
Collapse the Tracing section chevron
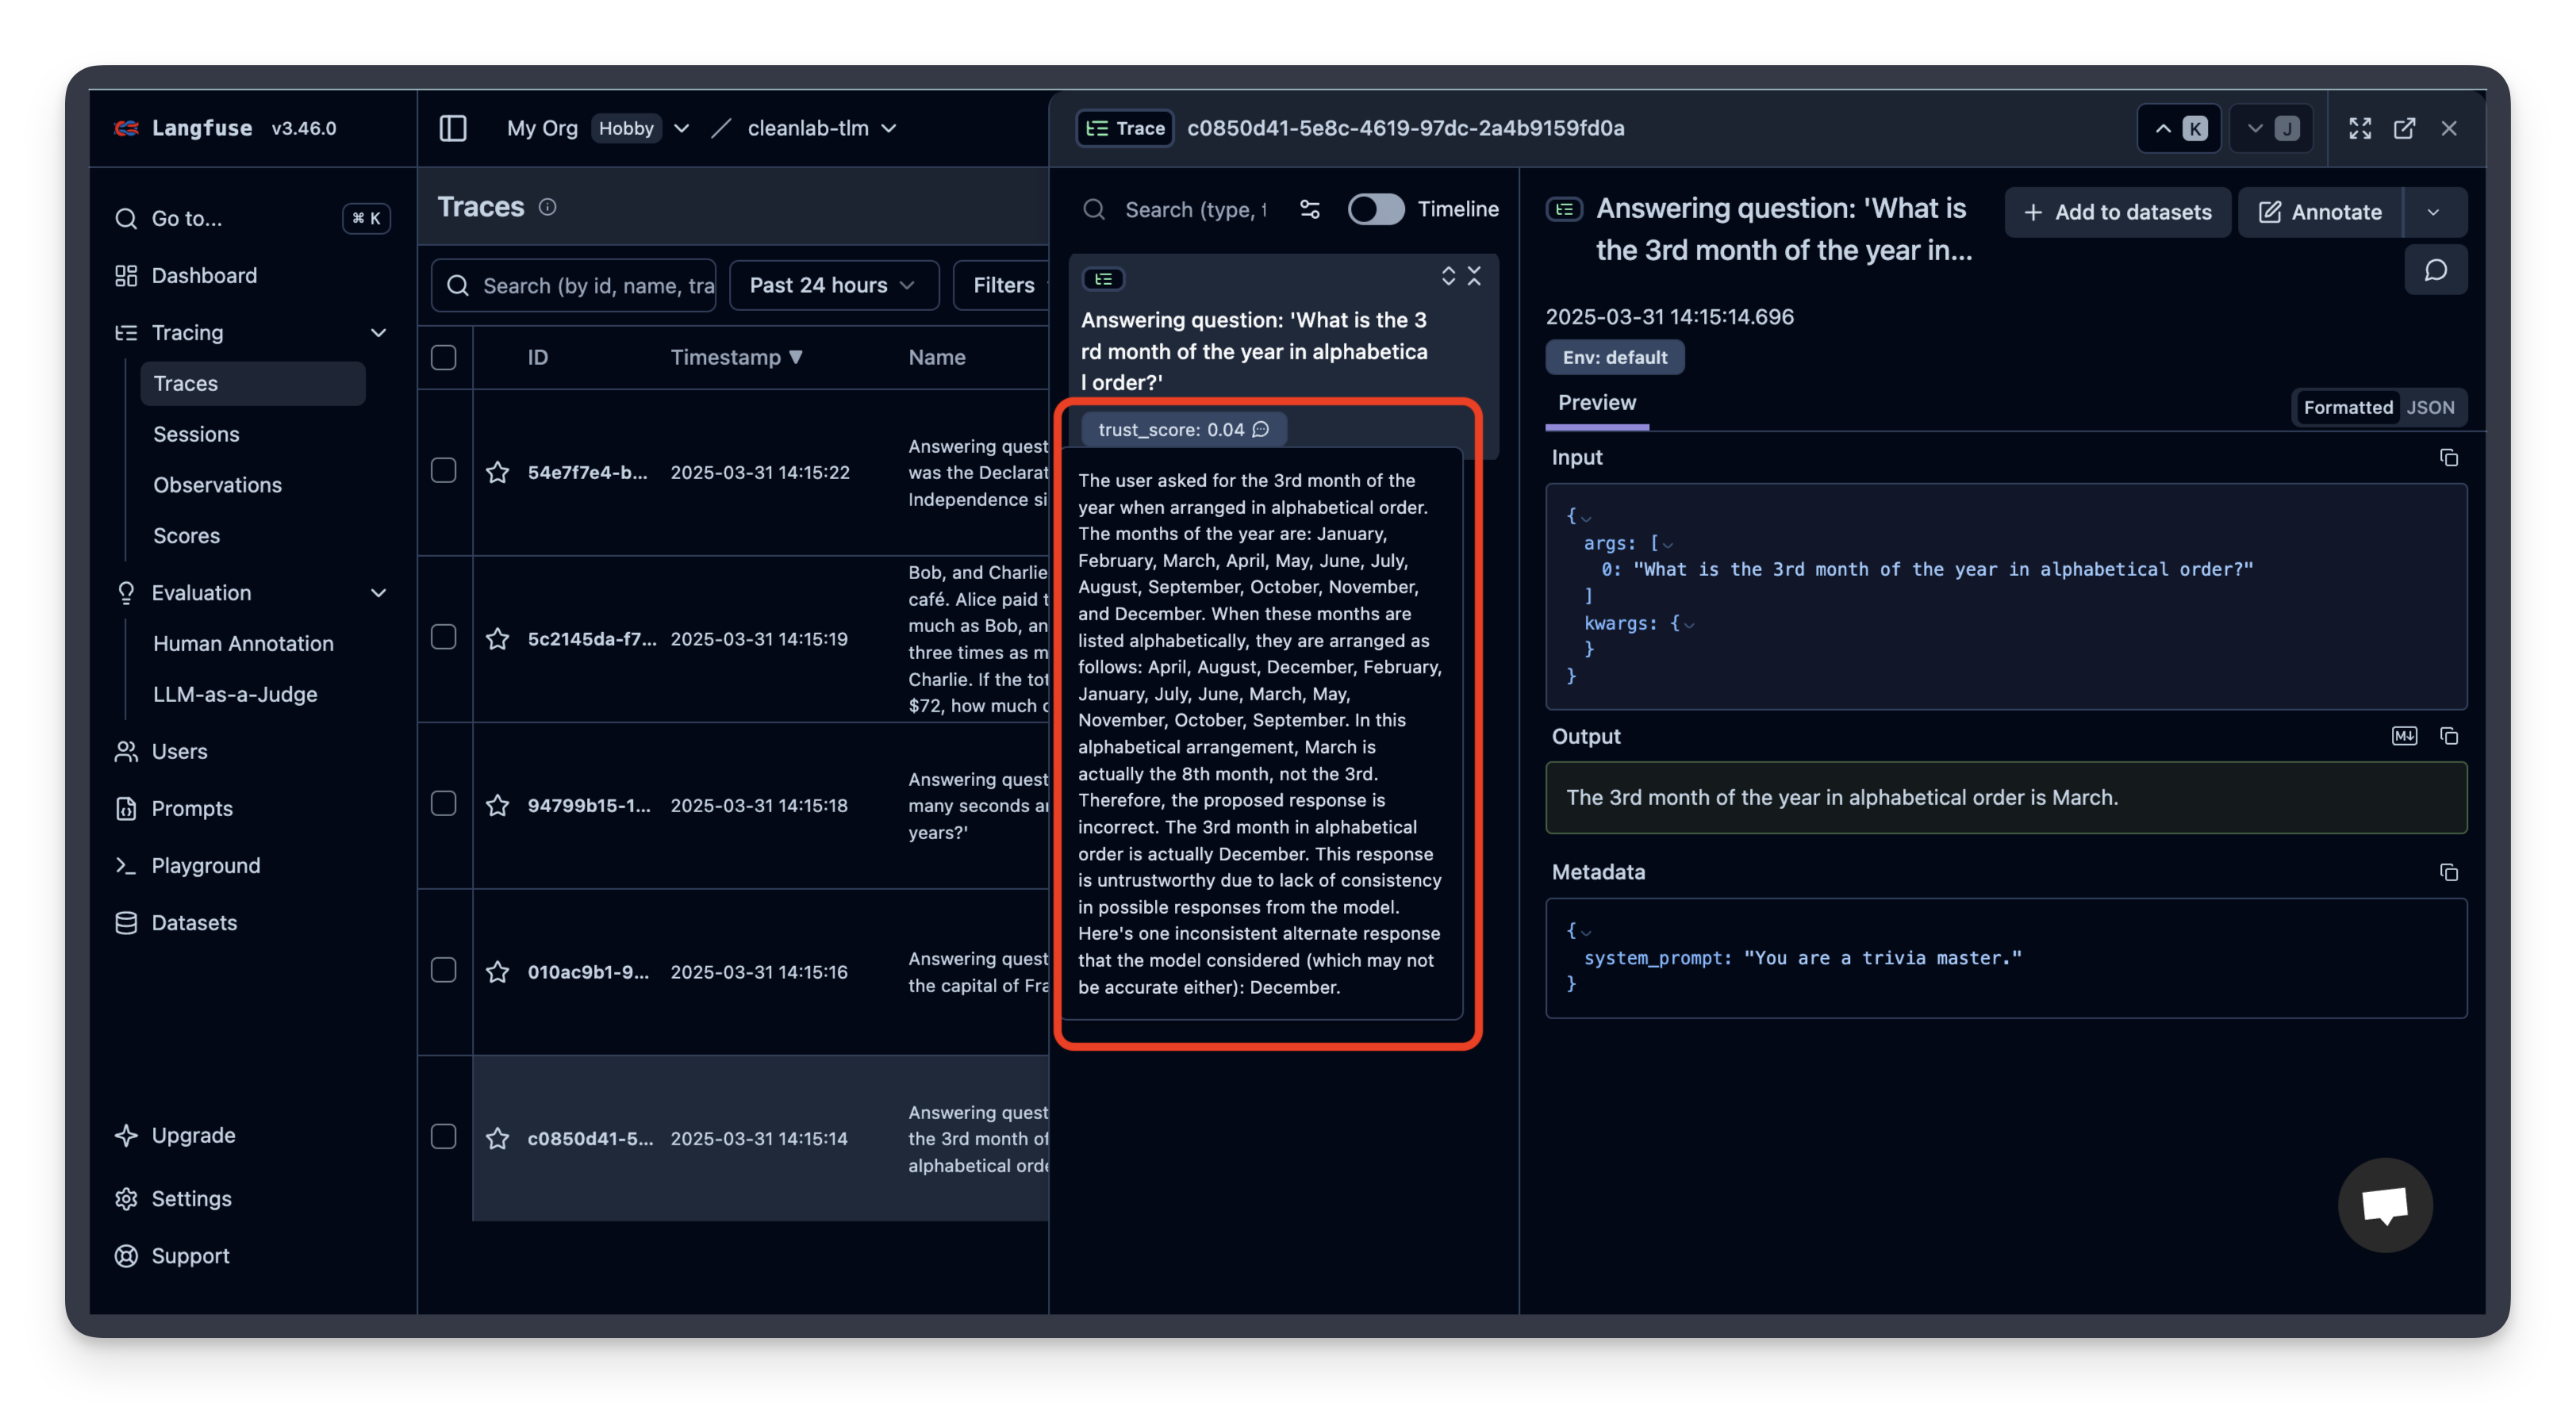coord(379,332)
